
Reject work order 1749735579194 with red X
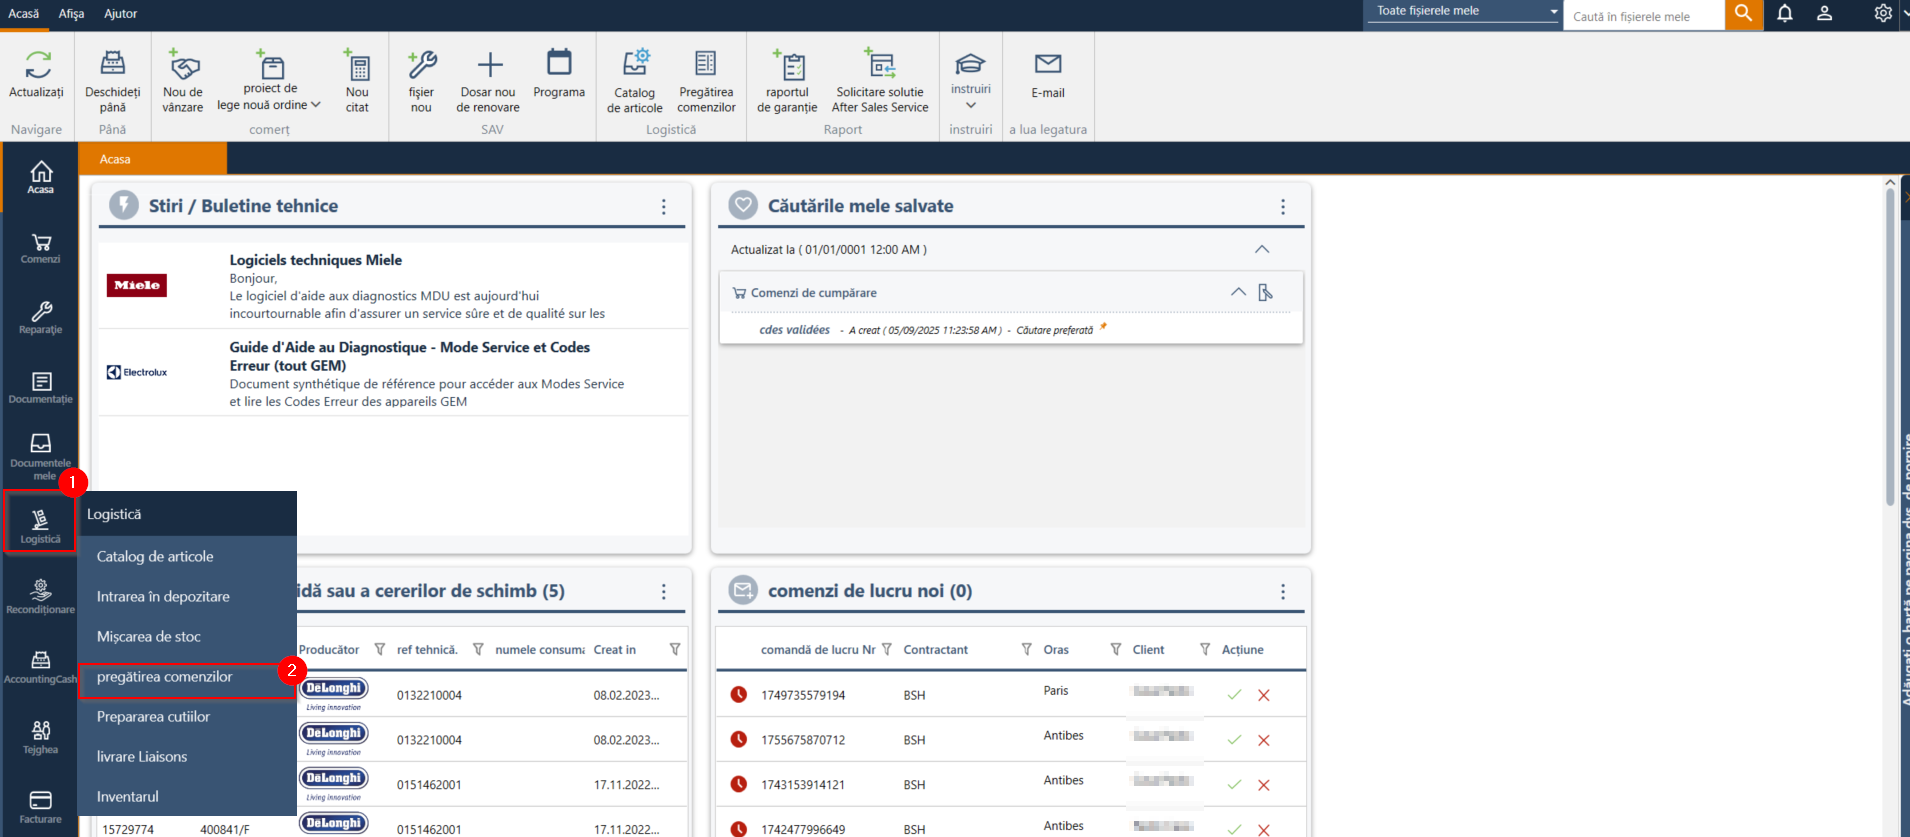tap(1264, 695)
